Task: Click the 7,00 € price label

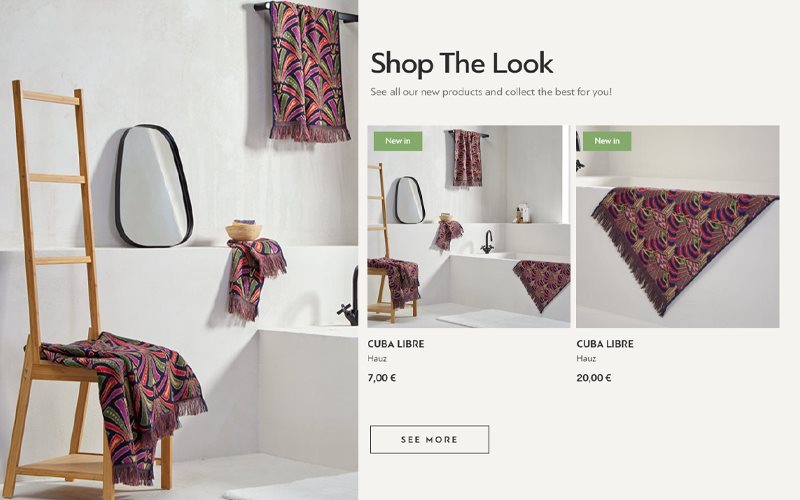Action: tap(382, 378)
